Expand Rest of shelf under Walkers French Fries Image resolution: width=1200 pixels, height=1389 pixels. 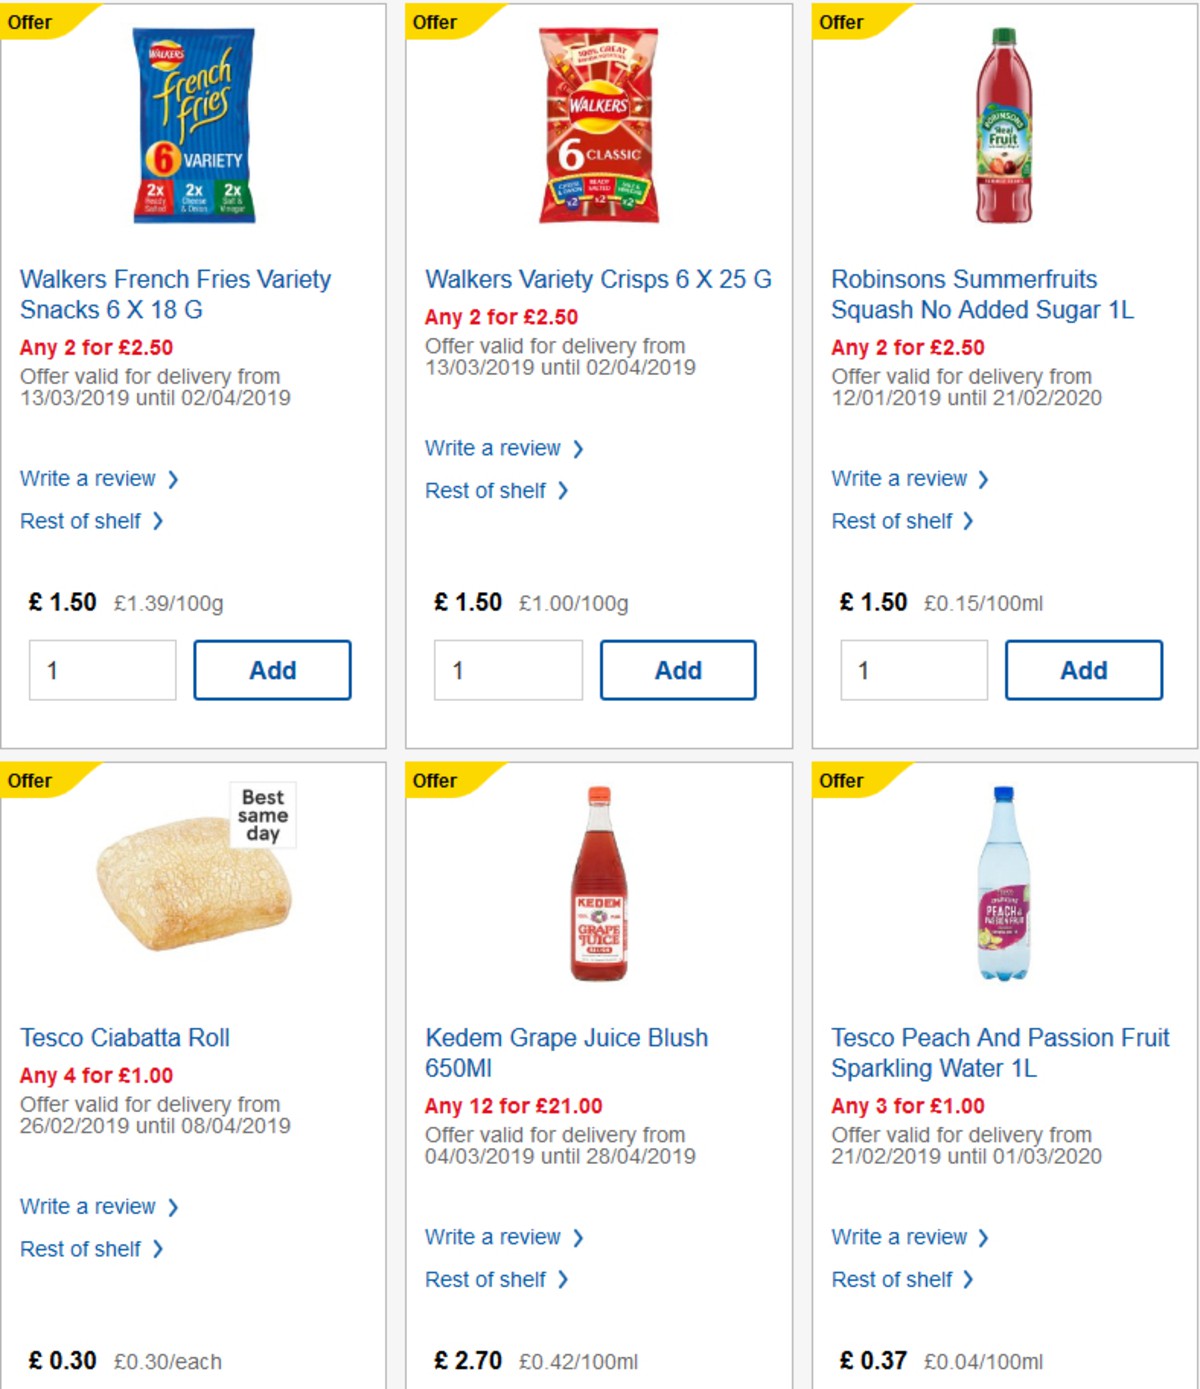click(84, 521)
